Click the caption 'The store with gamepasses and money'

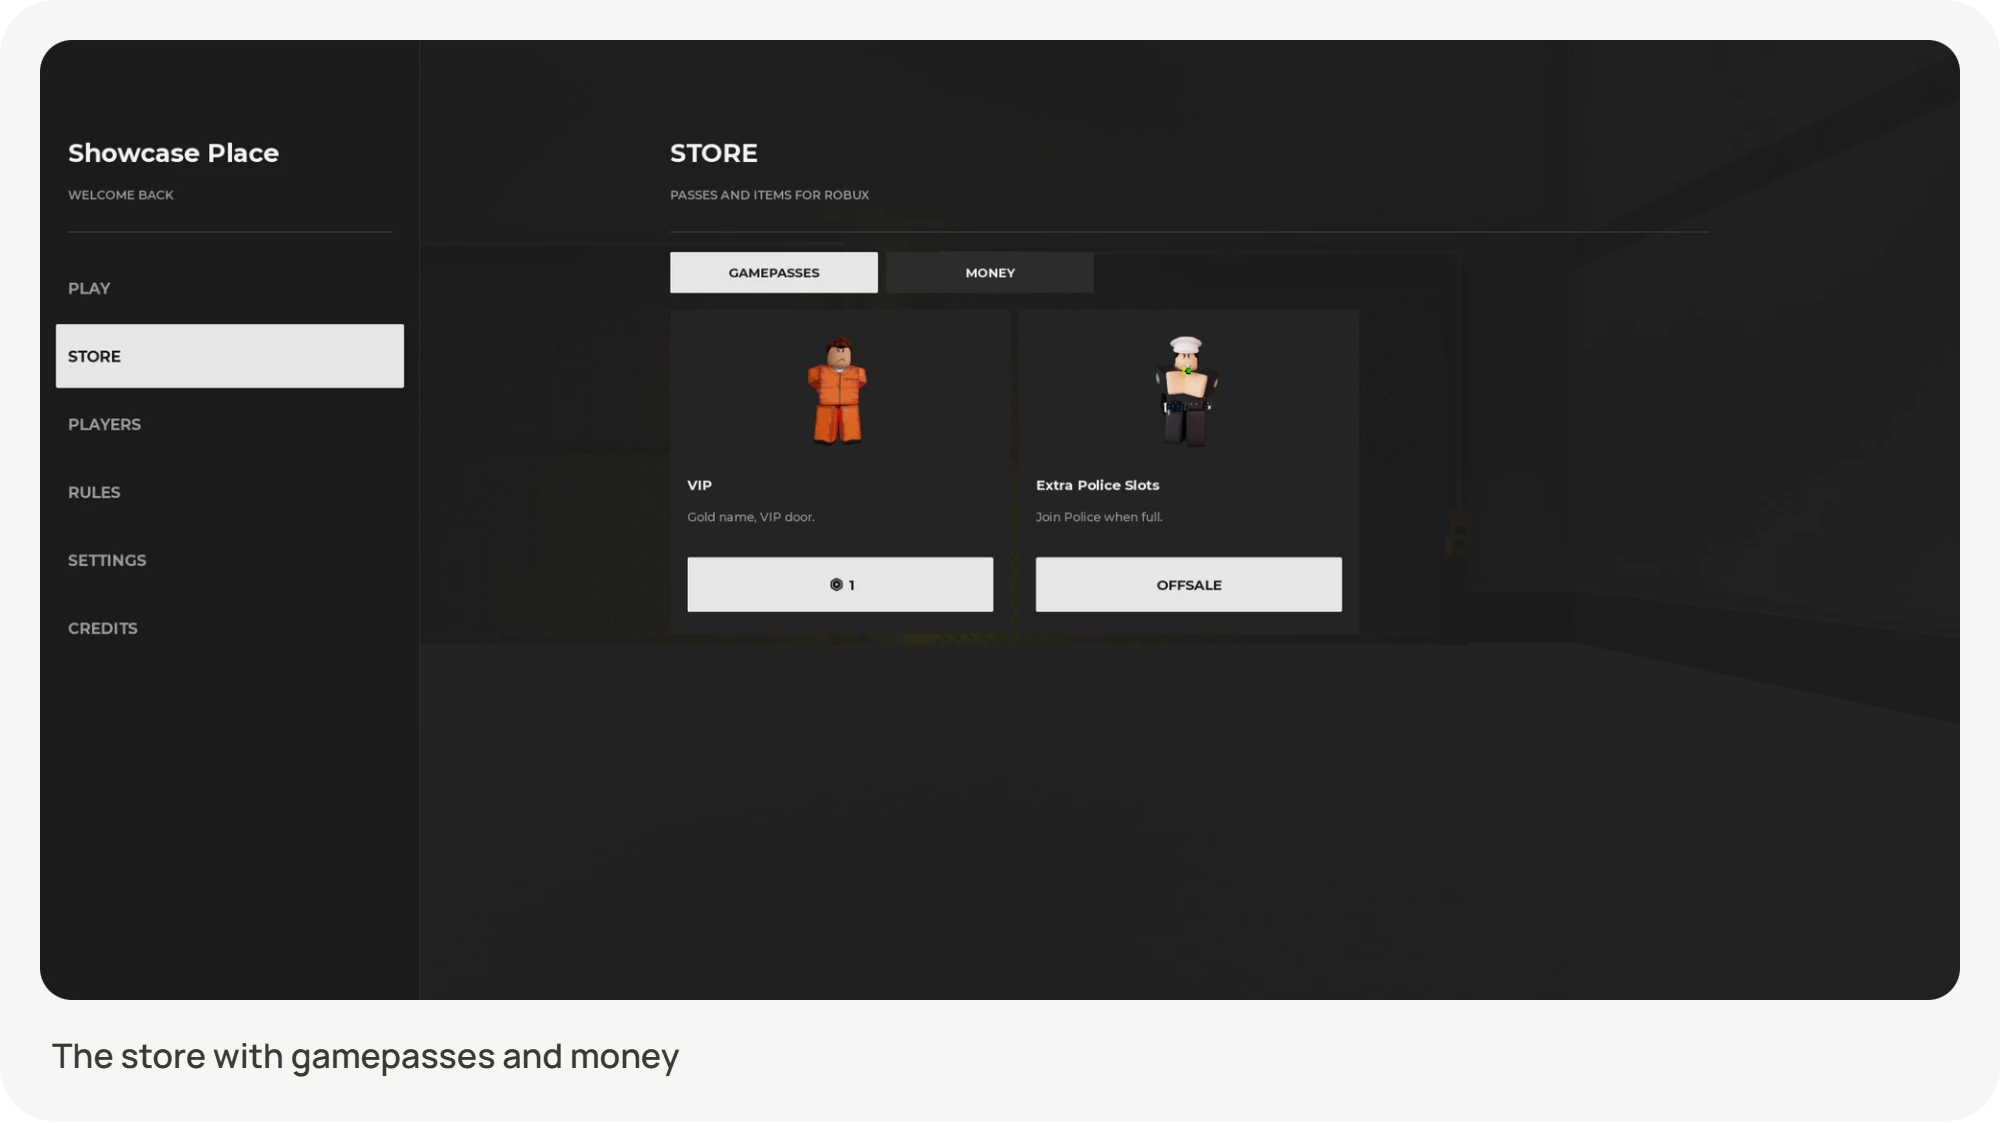pyautogui.click(x=365, y=1056)
